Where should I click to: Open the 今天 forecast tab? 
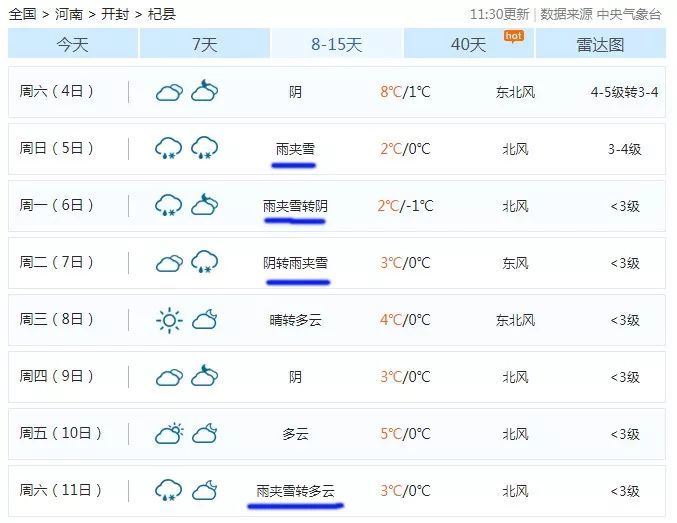click(x=73, y=44)
